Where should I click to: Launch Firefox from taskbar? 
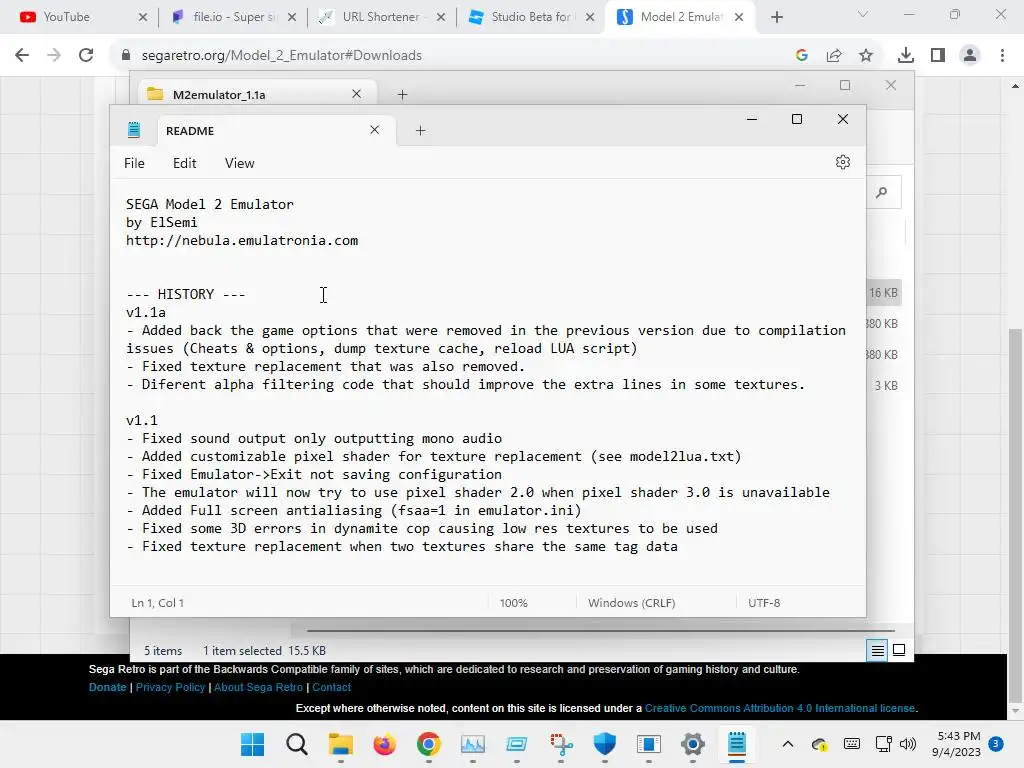pos(385,744)
